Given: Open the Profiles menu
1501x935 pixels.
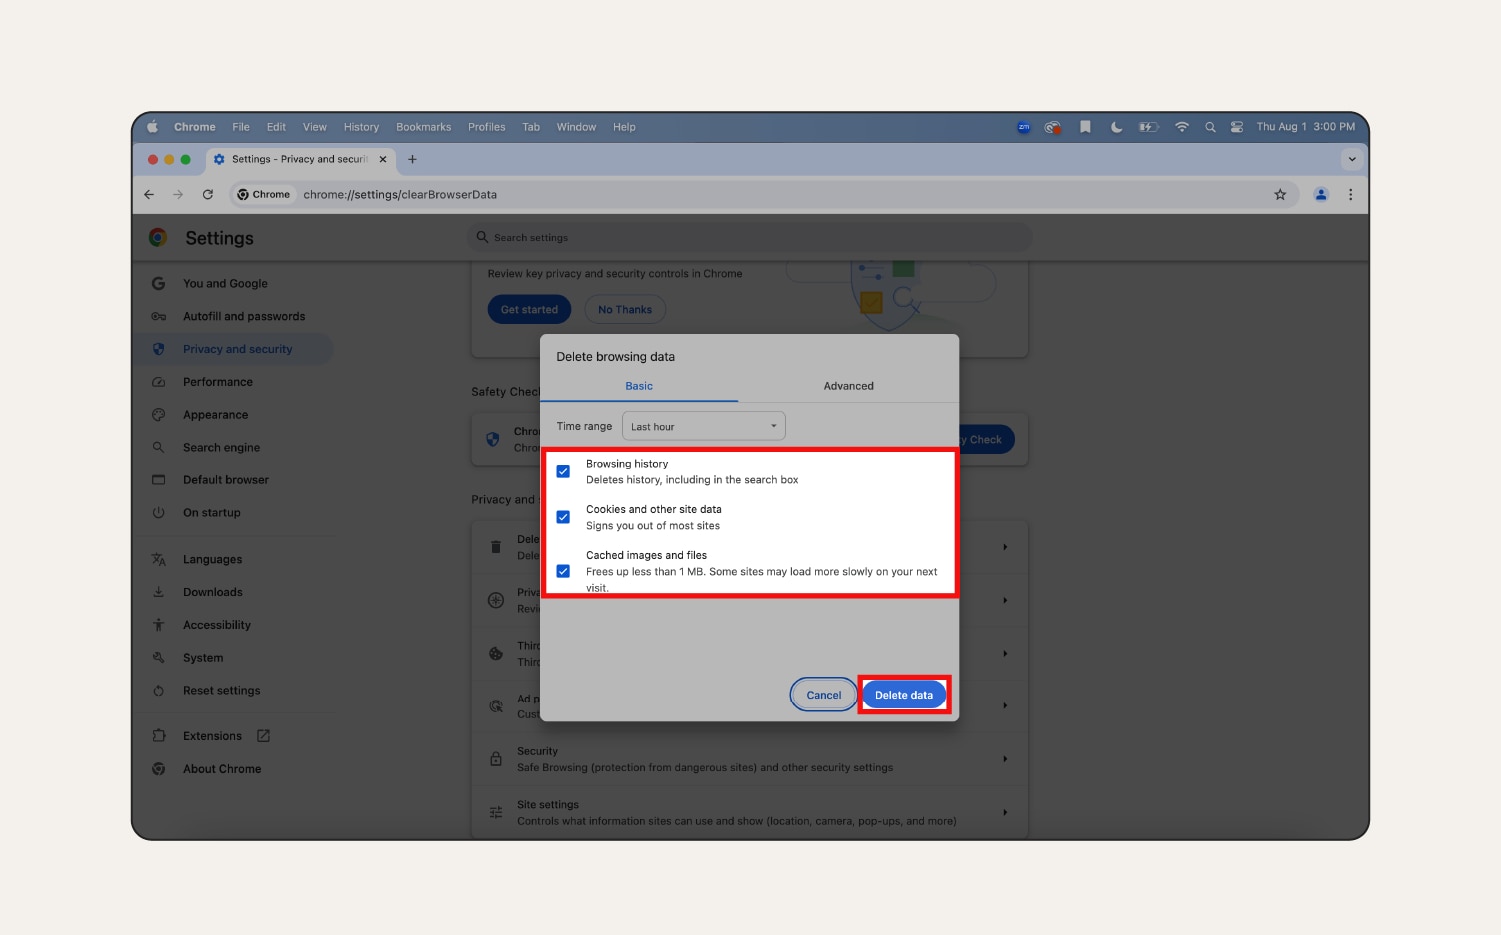Looking at the screenshot, I should [x=486, y=127].
